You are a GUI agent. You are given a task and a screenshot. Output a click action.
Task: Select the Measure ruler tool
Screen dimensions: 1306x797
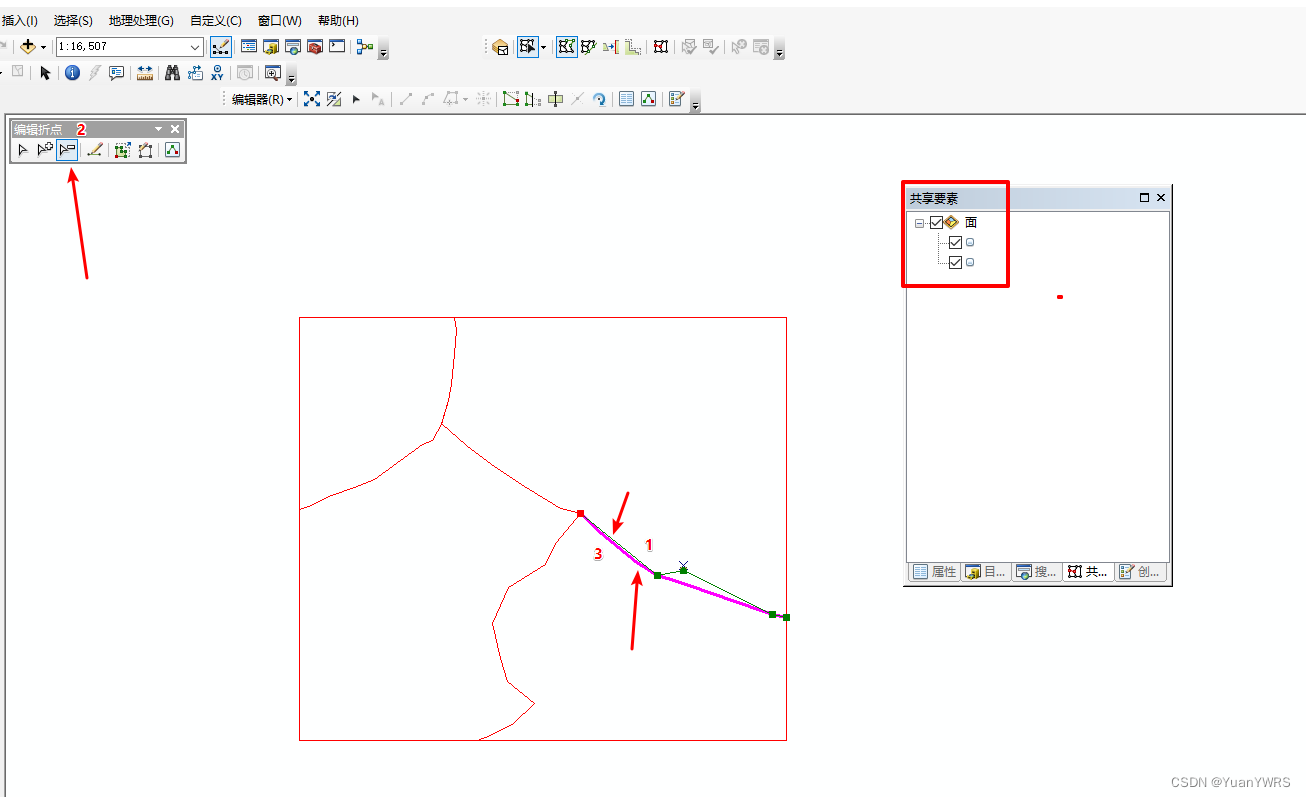point(145,73)
